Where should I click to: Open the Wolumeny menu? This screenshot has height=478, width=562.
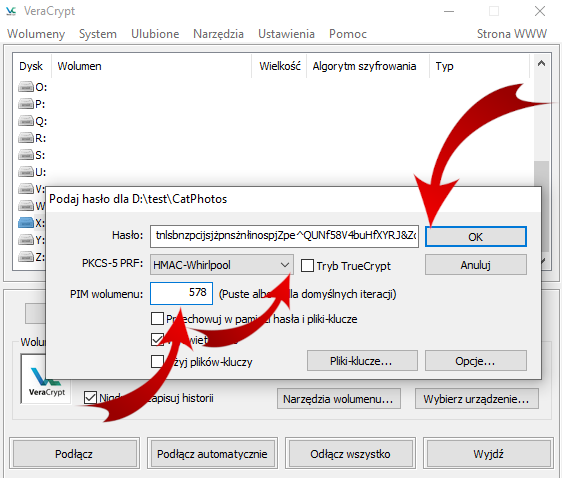point(36,34)
